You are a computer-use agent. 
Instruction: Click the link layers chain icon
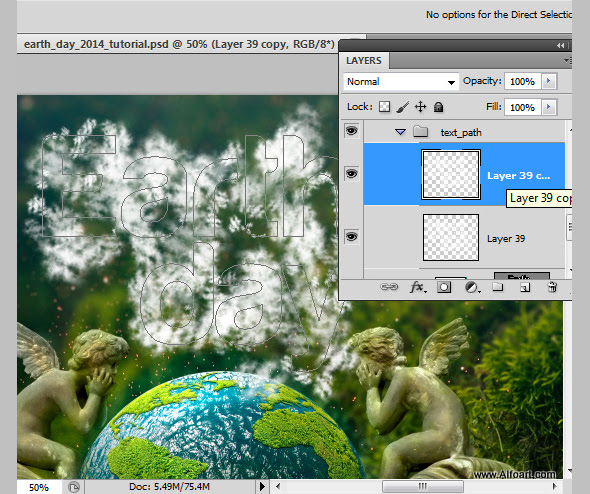coord(389,287)
